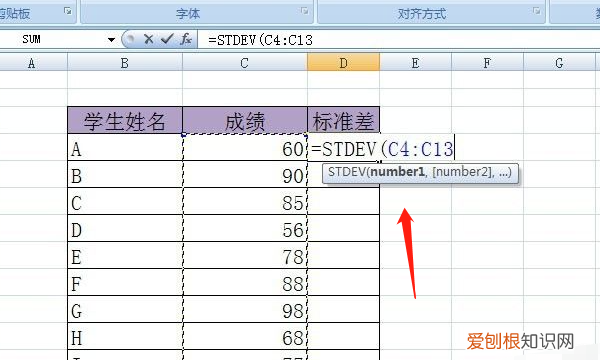Click the cell containing student D
600x360 pixels.
[125, 228]
